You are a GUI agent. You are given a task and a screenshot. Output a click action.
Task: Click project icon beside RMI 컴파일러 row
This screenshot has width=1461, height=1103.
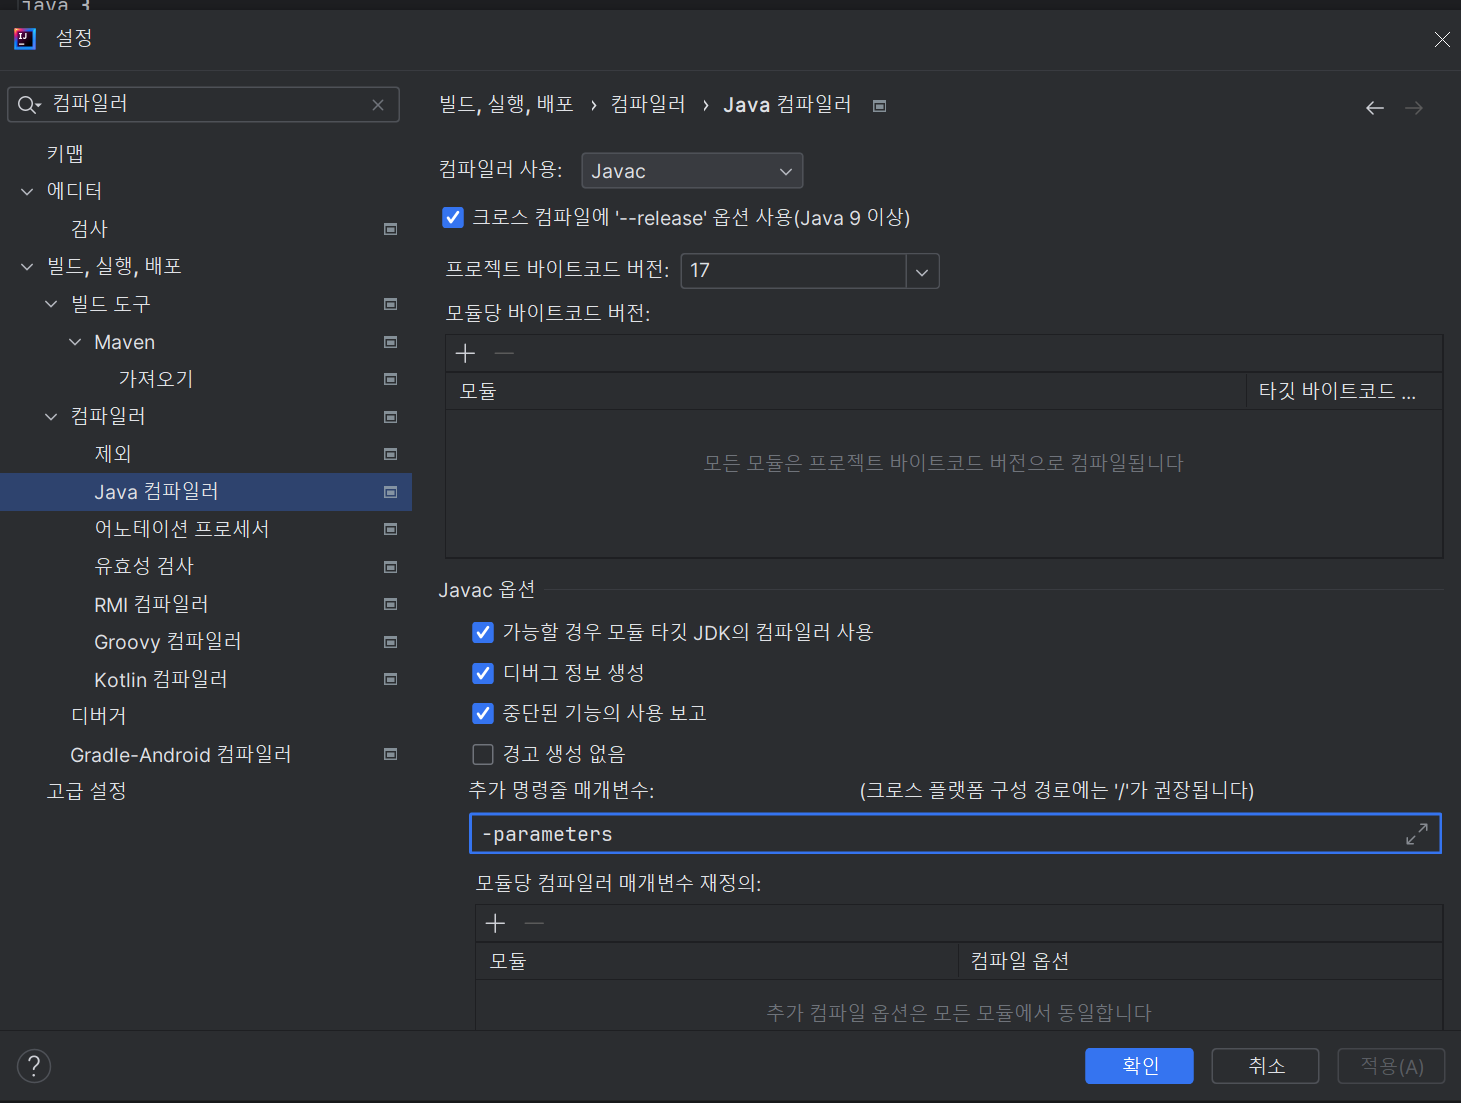click(x=391, y=604)
